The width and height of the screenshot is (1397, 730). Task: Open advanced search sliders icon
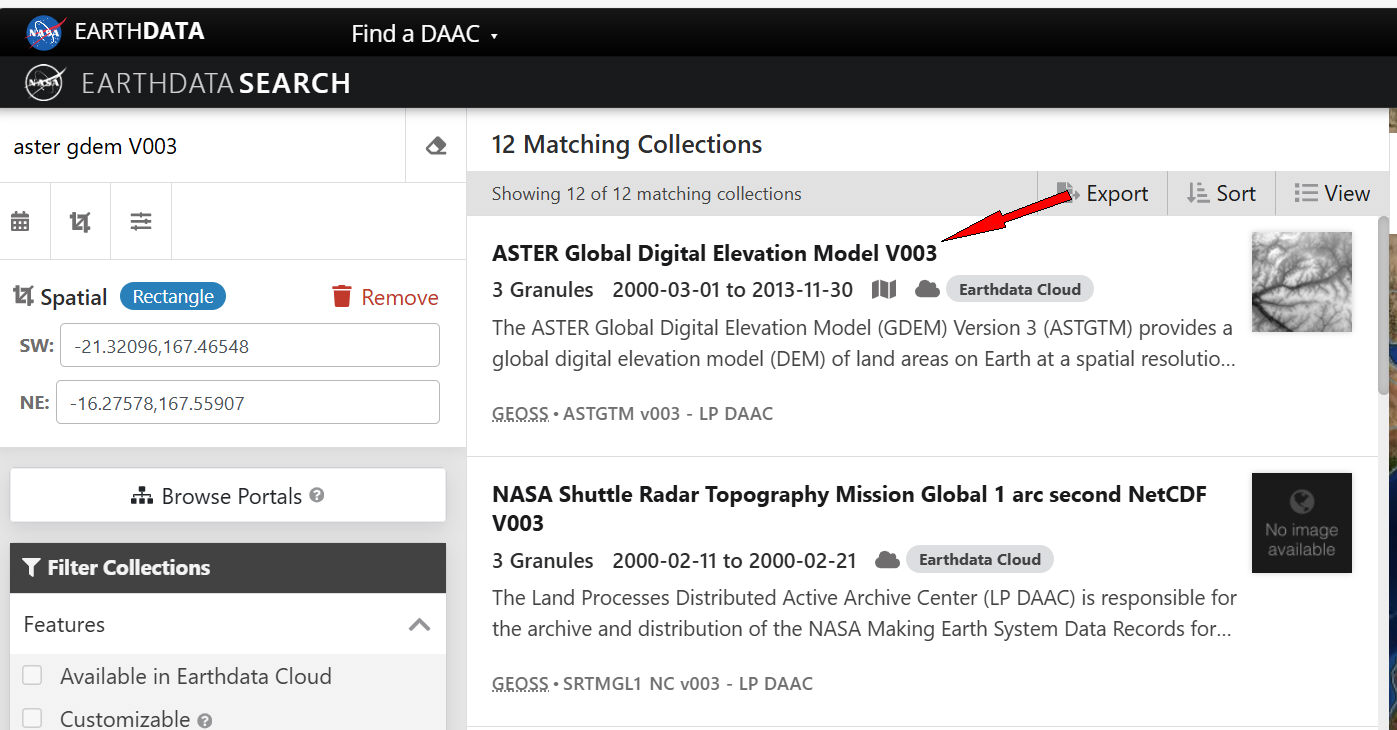(141, 221)
